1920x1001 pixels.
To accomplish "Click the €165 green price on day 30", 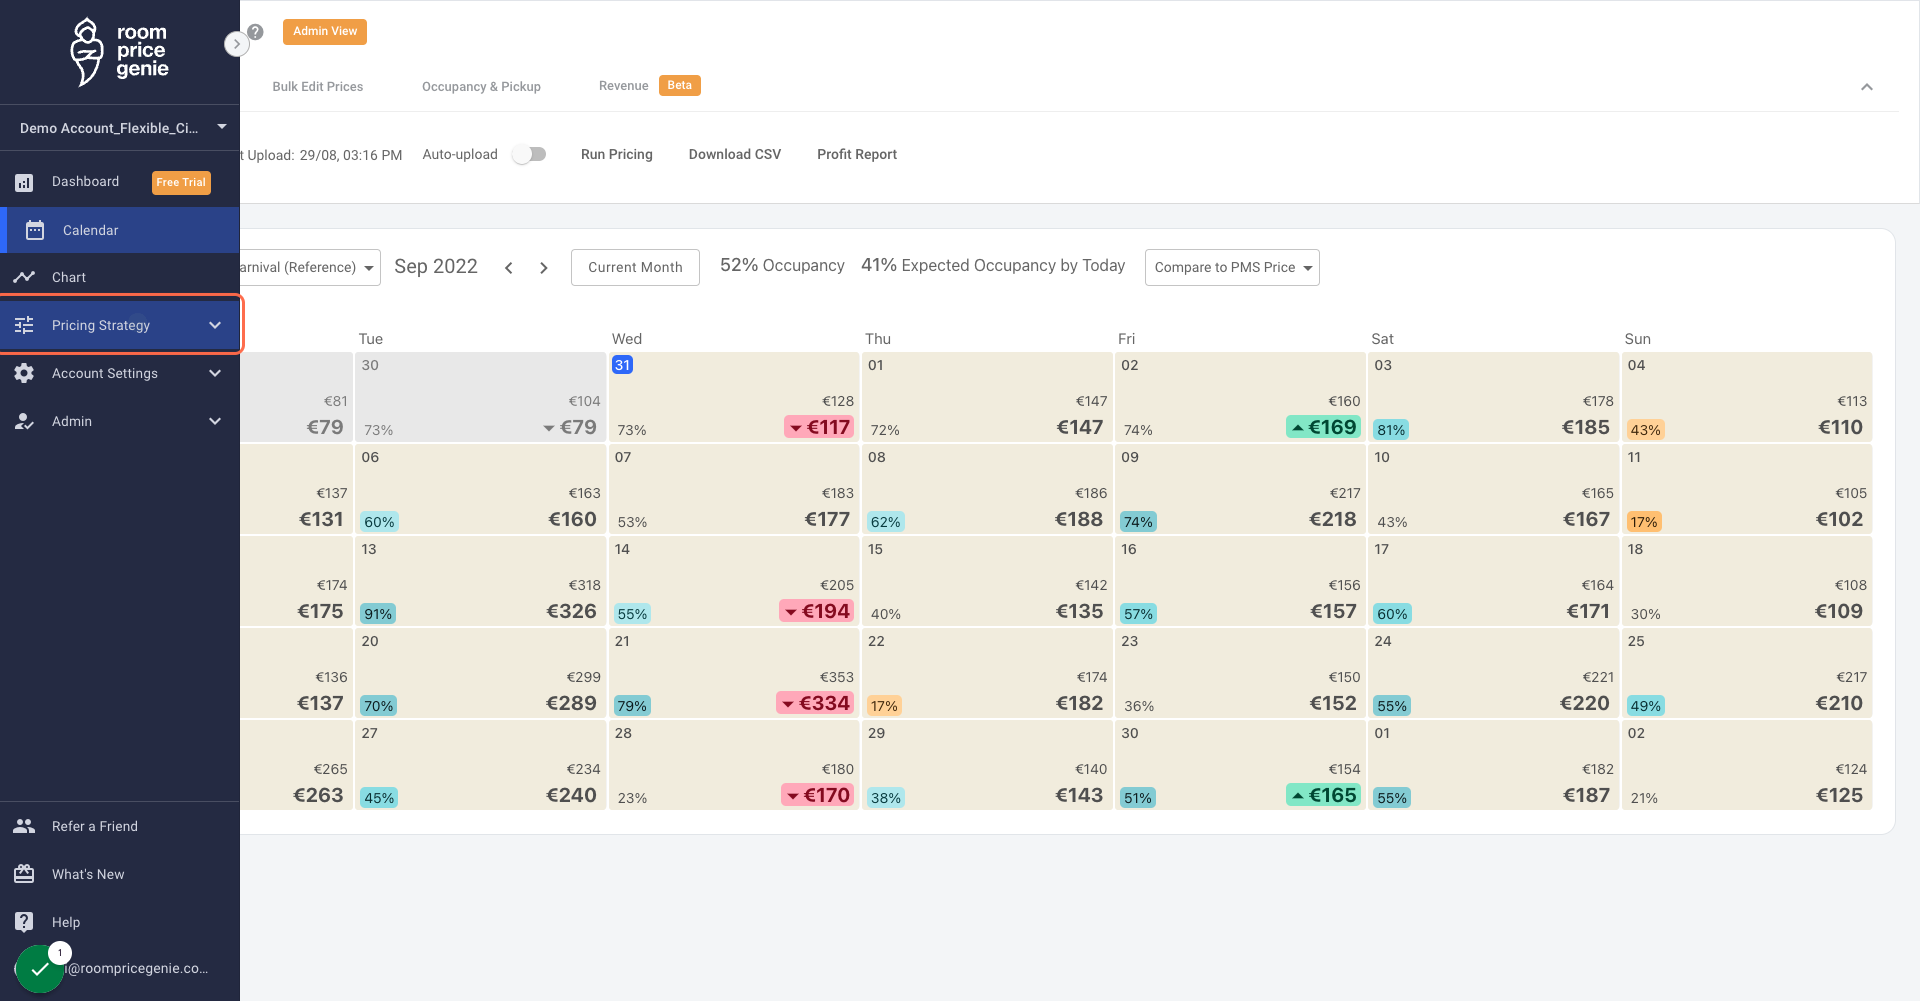I will tap(1324, 795).
